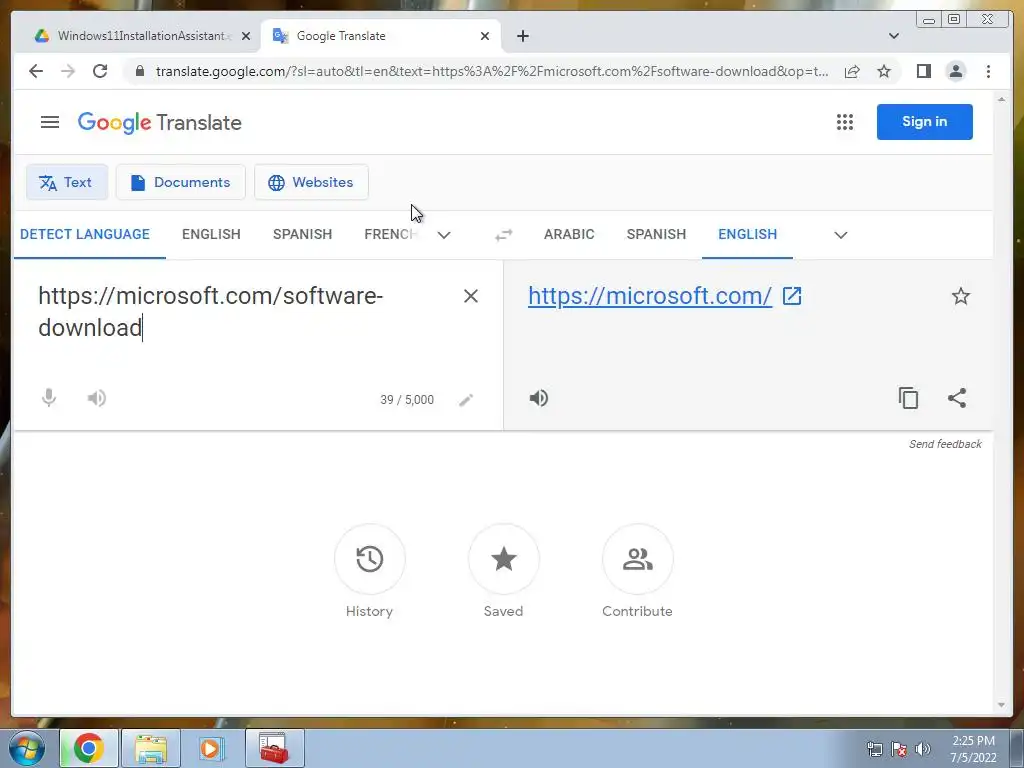The image size is (1024, 768).
Task: Expand more target languages dropdown
Action: pos(840,235)
